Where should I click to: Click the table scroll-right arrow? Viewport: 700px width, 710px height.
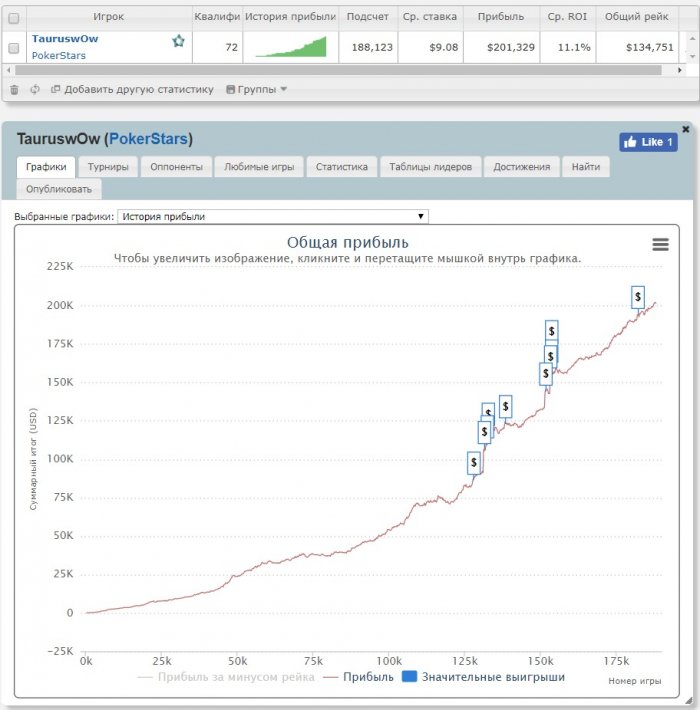[679, 70]
